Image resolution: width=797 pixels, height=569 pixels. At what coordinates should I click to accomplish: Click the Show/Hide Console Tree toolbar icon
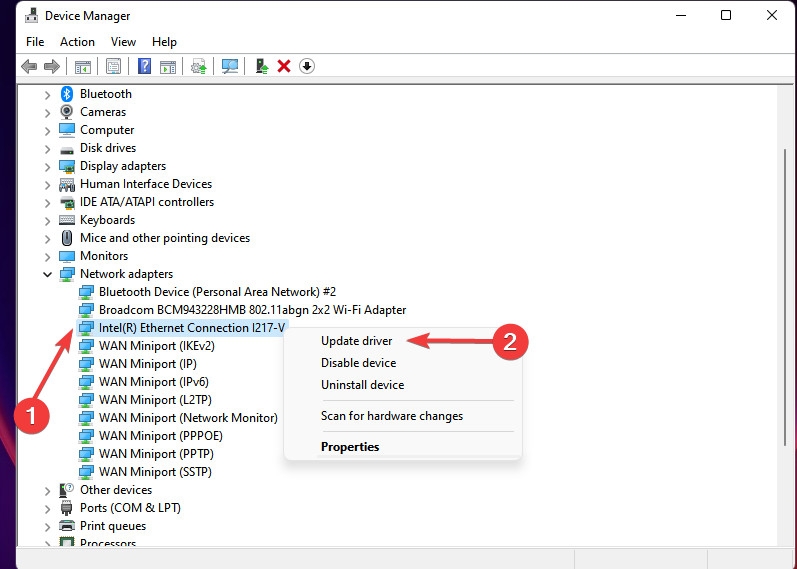click(x=83, y=66)
